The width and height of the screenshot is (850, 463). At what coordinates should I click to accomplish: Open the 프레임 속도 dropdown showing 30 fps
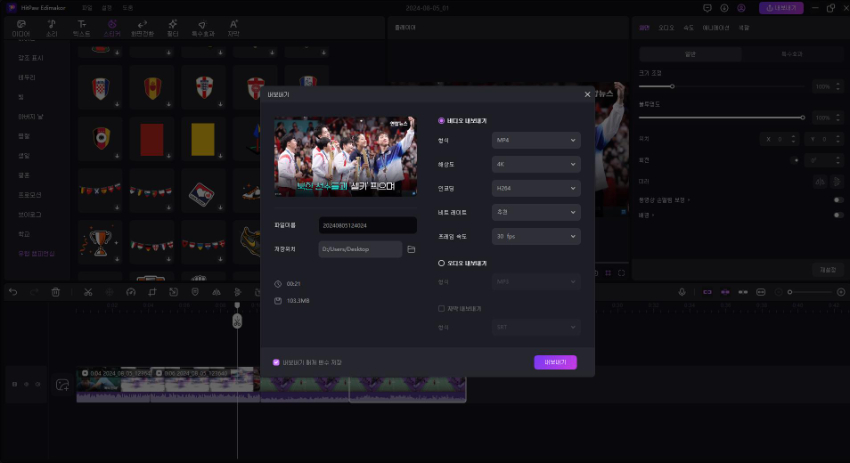[x=536, y=237]
